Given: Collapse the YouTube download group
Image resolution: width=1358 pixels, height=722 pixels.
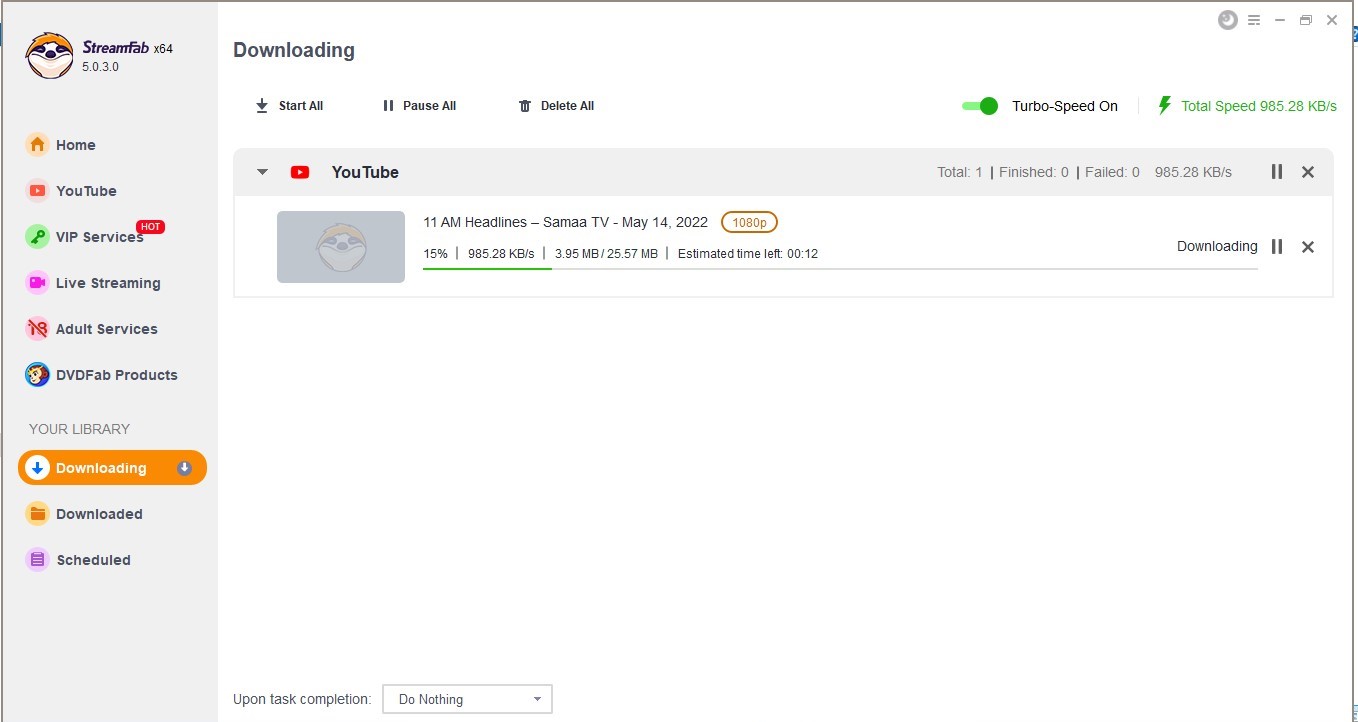Looking at the screenshot, I should 262,172.
